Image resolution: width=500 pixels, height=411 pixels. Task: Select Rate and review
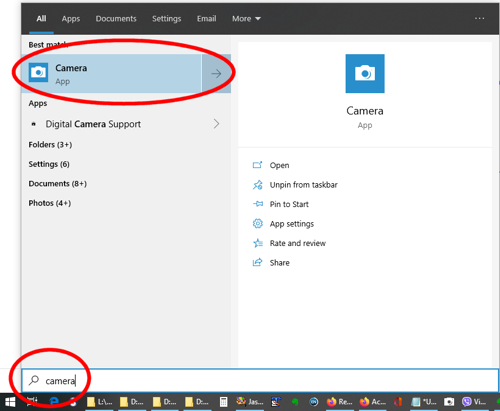[298, 243]
